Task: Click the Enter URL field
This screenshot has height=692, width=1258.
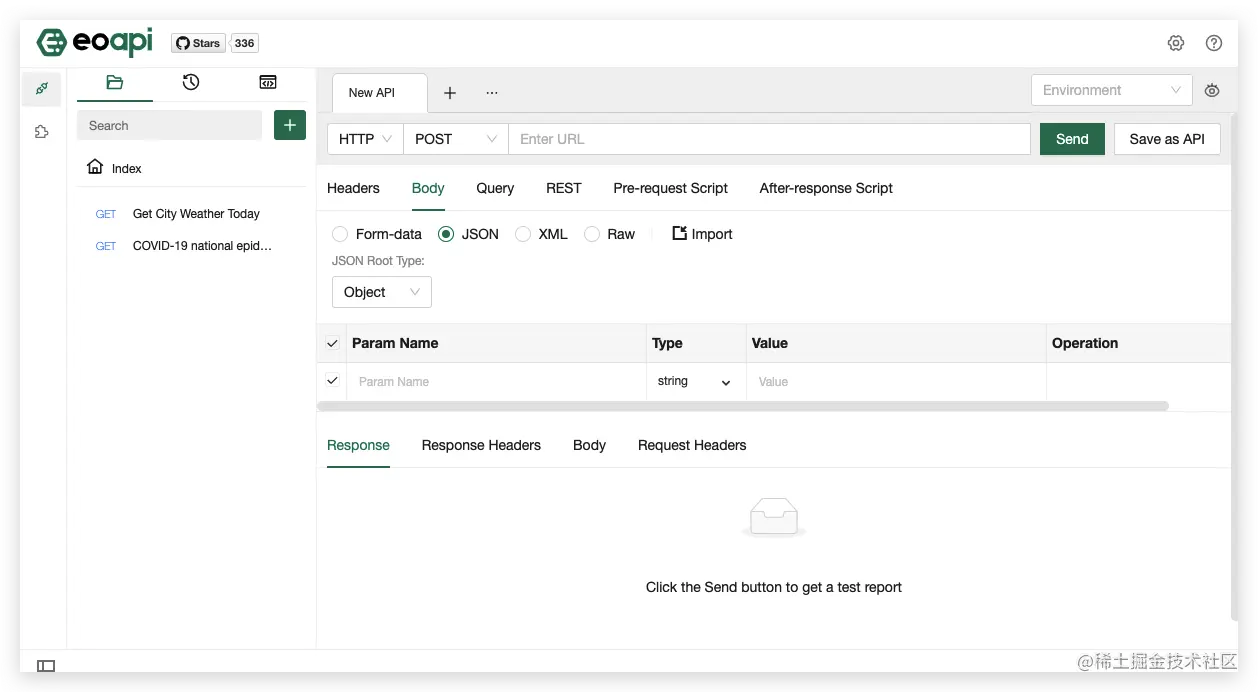Action: coord(769,139)
